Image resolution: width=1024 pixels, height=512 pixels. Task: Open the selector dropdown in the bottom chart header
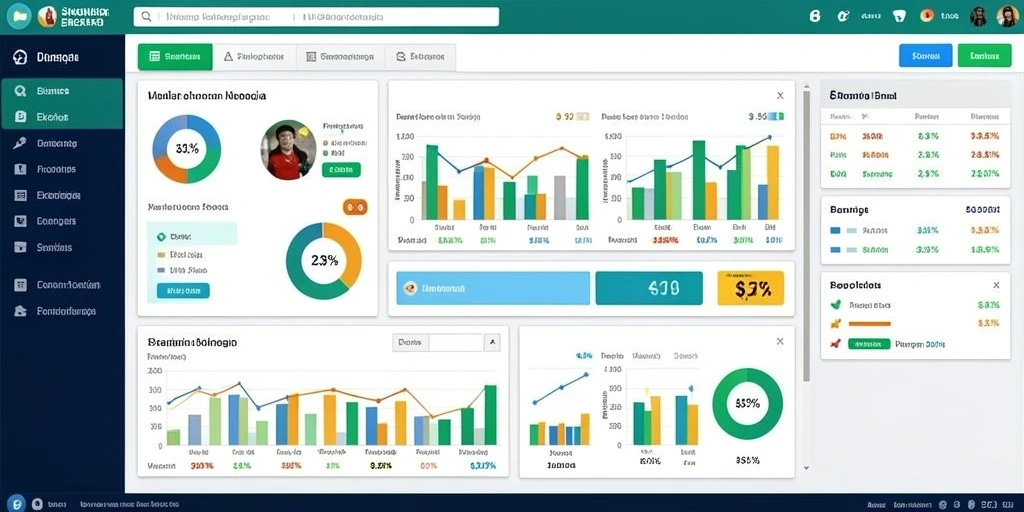pos(438,342)
